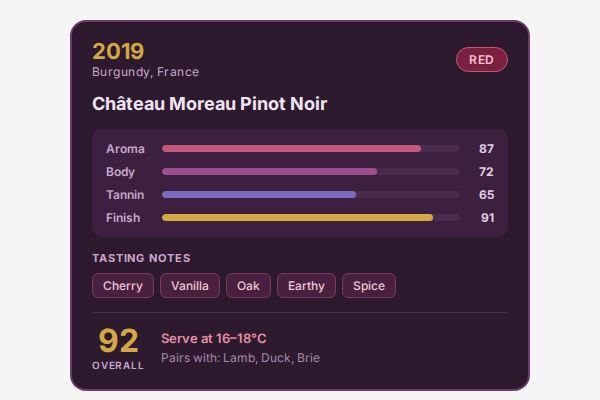This screenshot has width=600, height=400.
Task: Click the Aroma rating bar
Action: point(310,149)
